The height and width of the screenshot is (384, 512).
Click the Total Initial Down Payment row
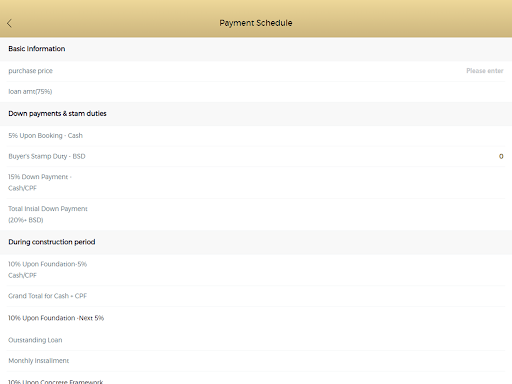pyautogui.click(x=256, y=214)
